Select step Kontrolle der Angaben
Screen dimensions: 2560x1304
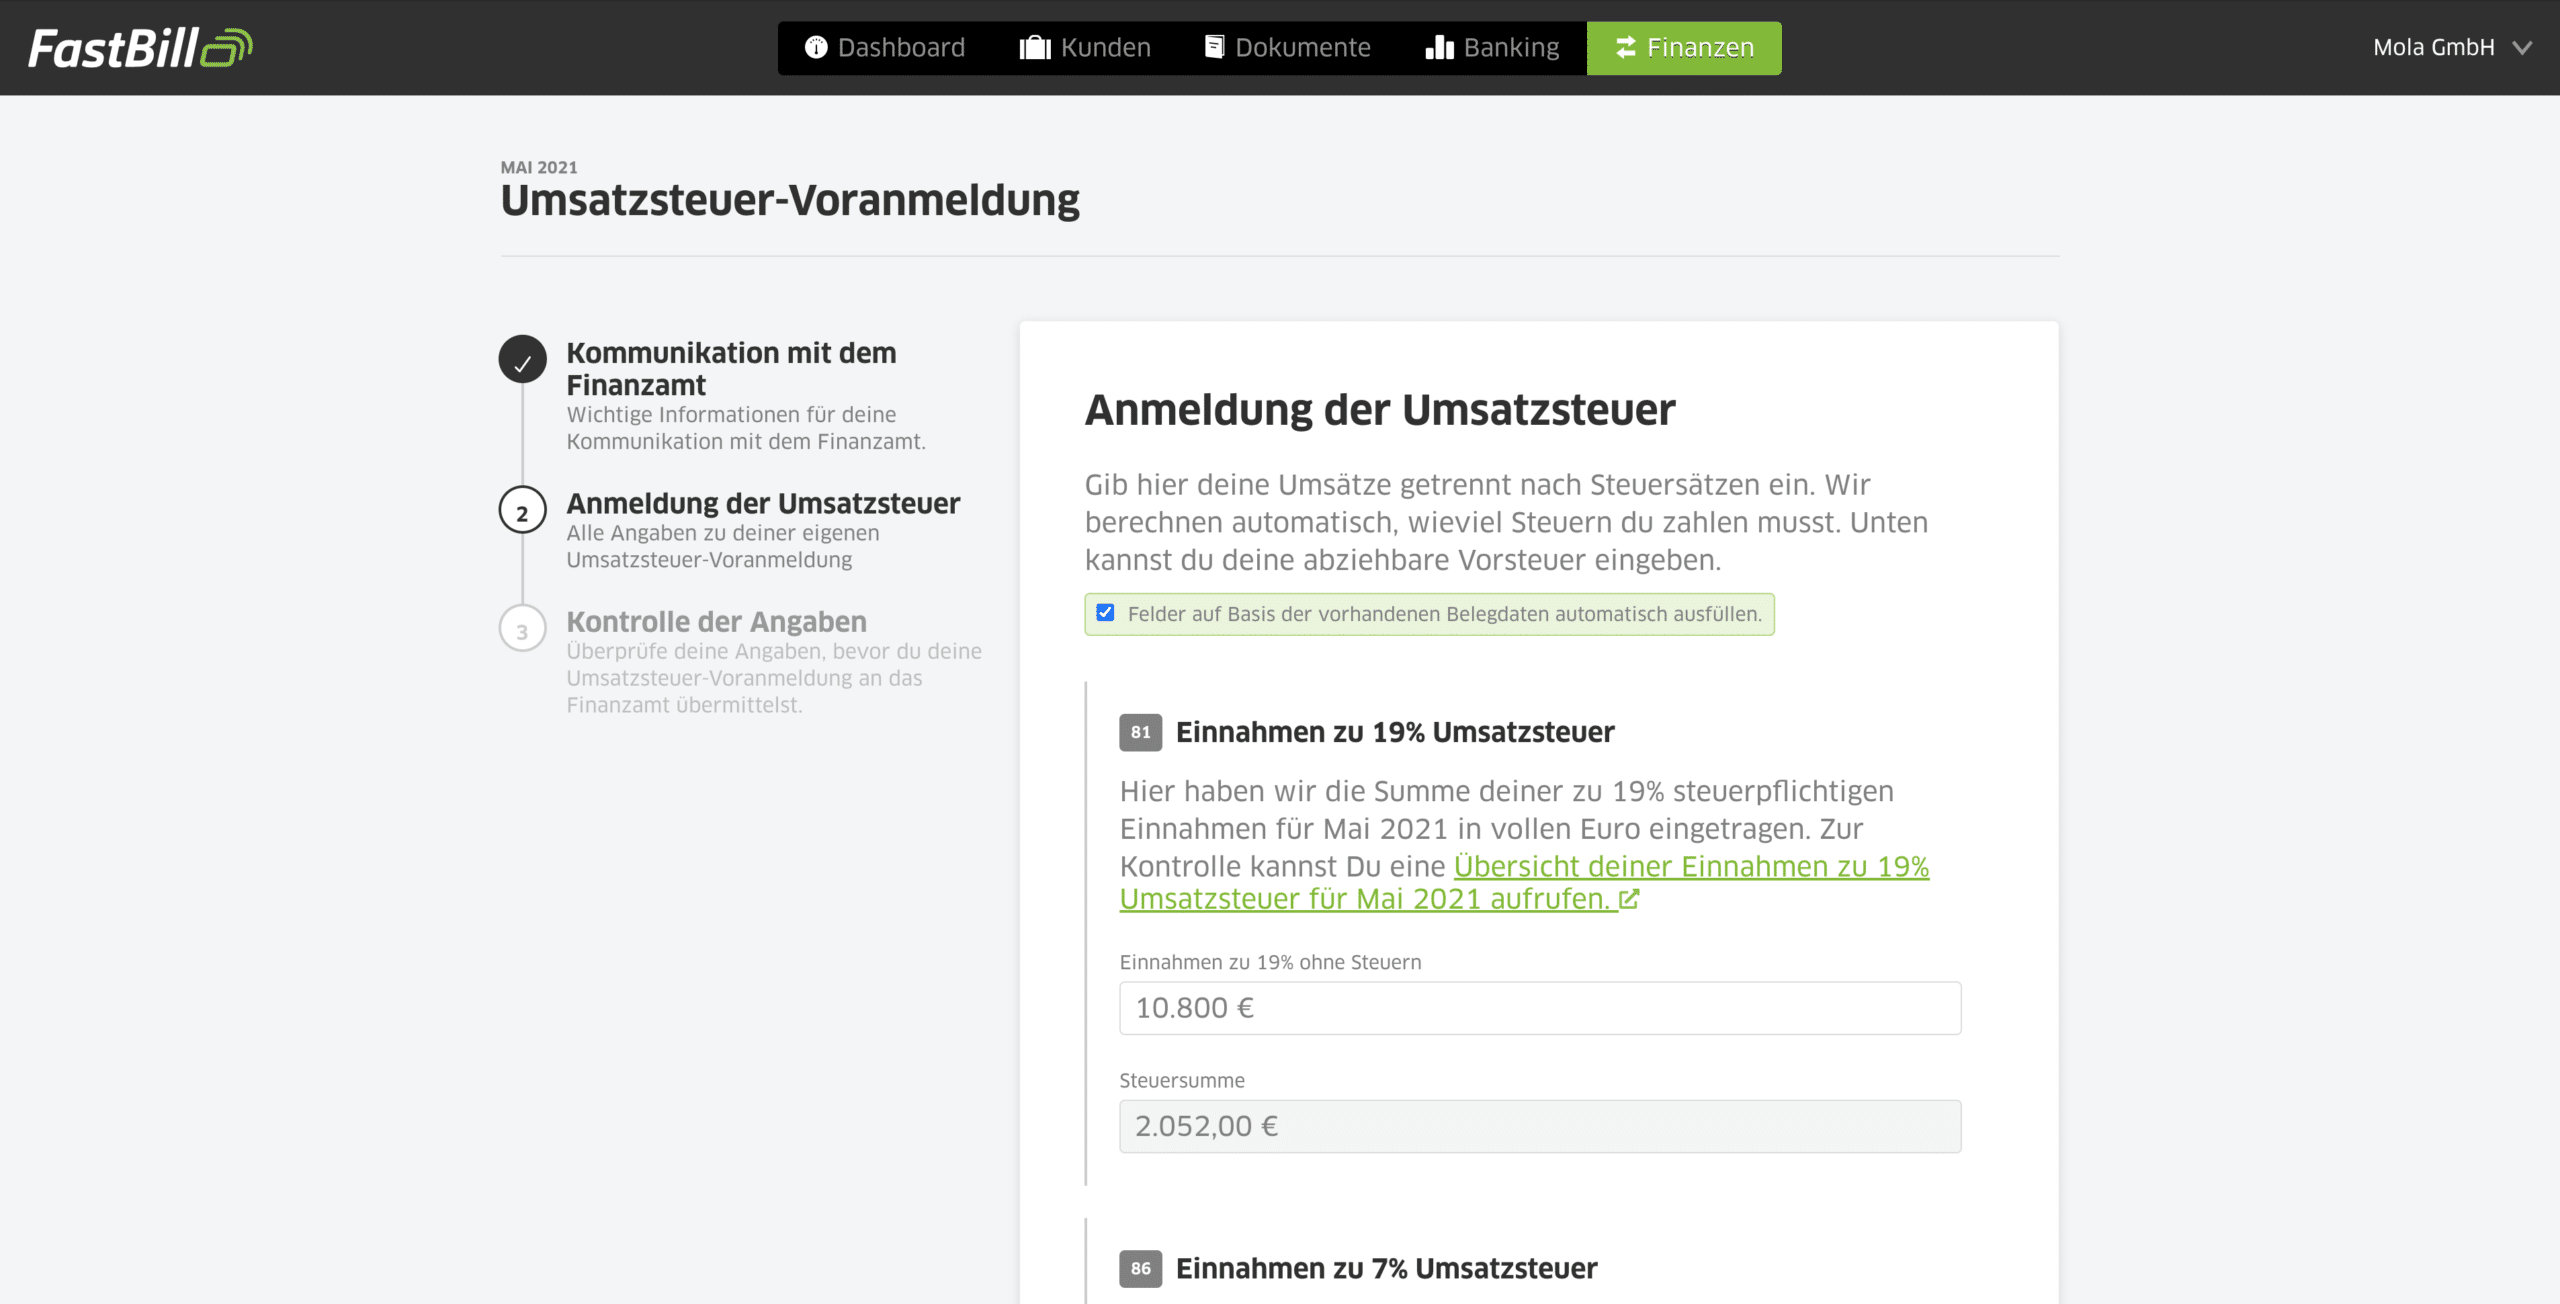click(716, 622)
